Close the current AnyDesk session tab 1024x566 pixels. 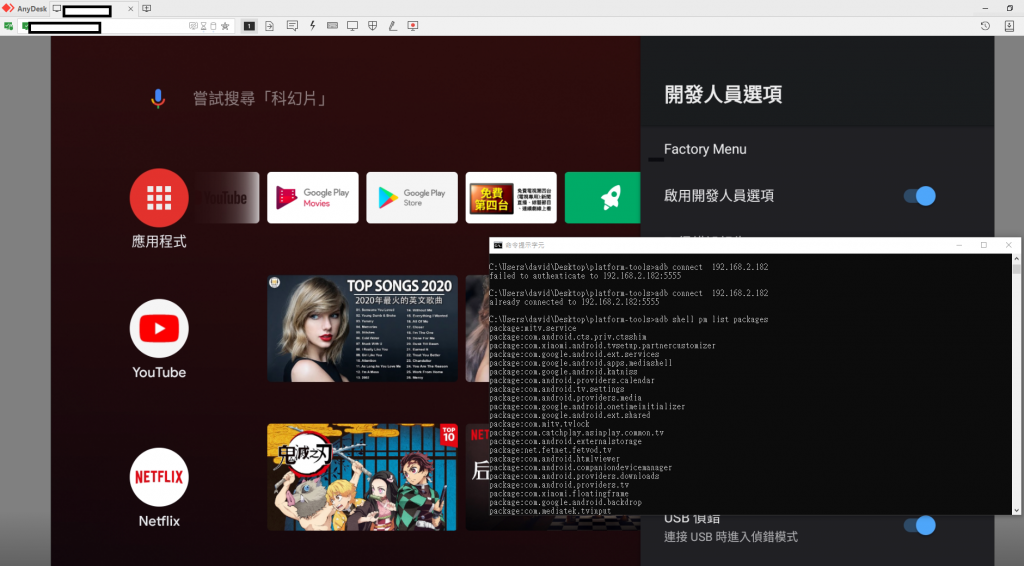coord(129,8)
